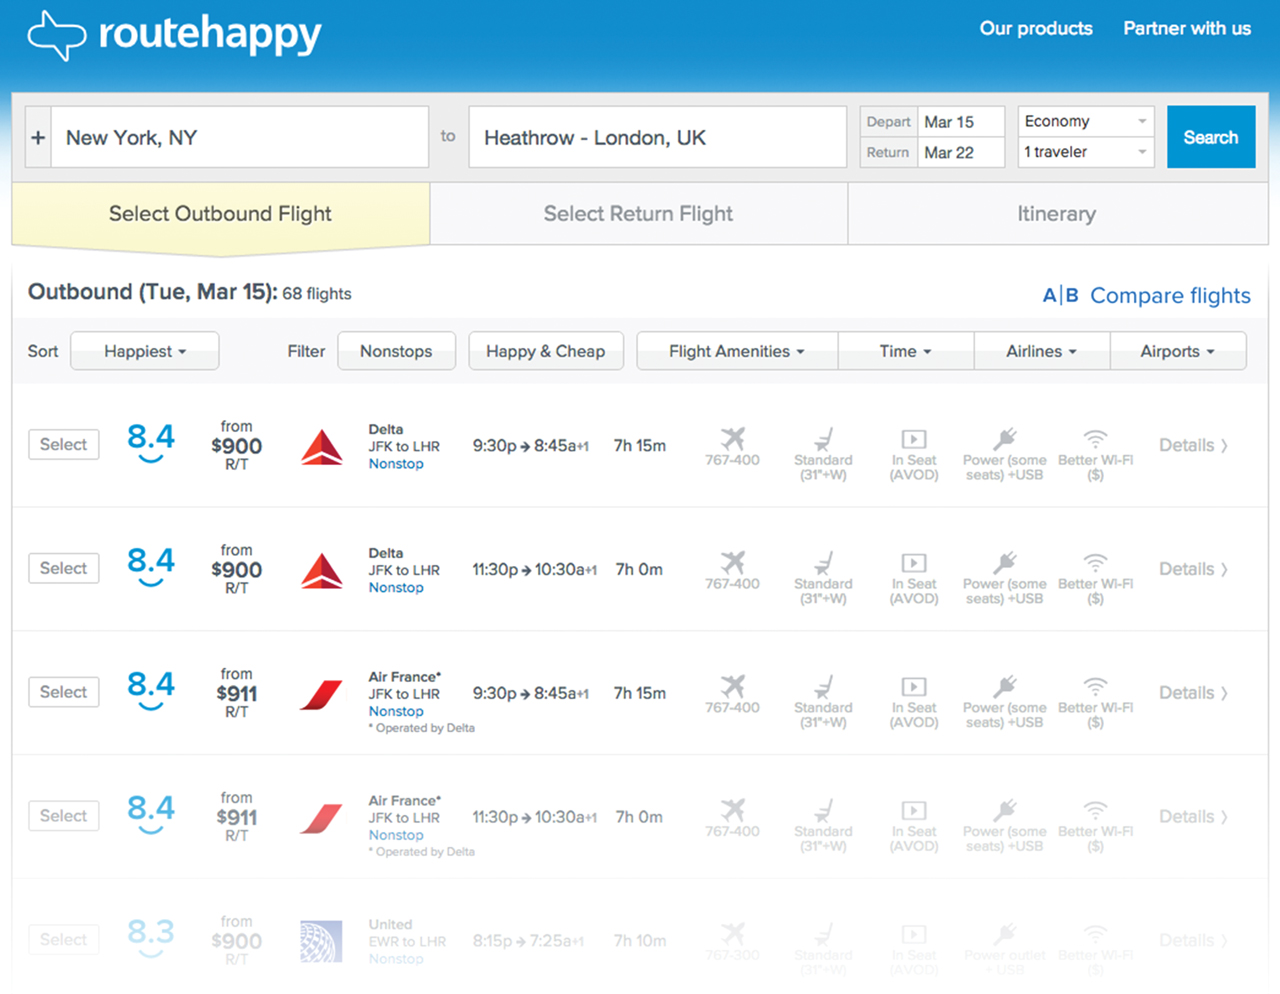The height and width of the screenshot is (994, 1280).
Task: Click Heathrow - London, UK destination field
Action: [657, 137]
